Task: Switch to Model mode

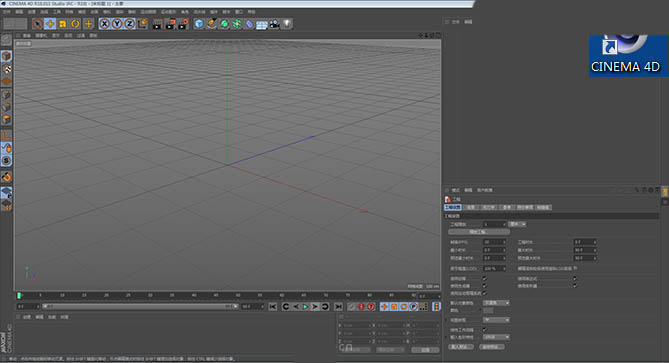Action: pyautogui.click(x=6, y=56)
